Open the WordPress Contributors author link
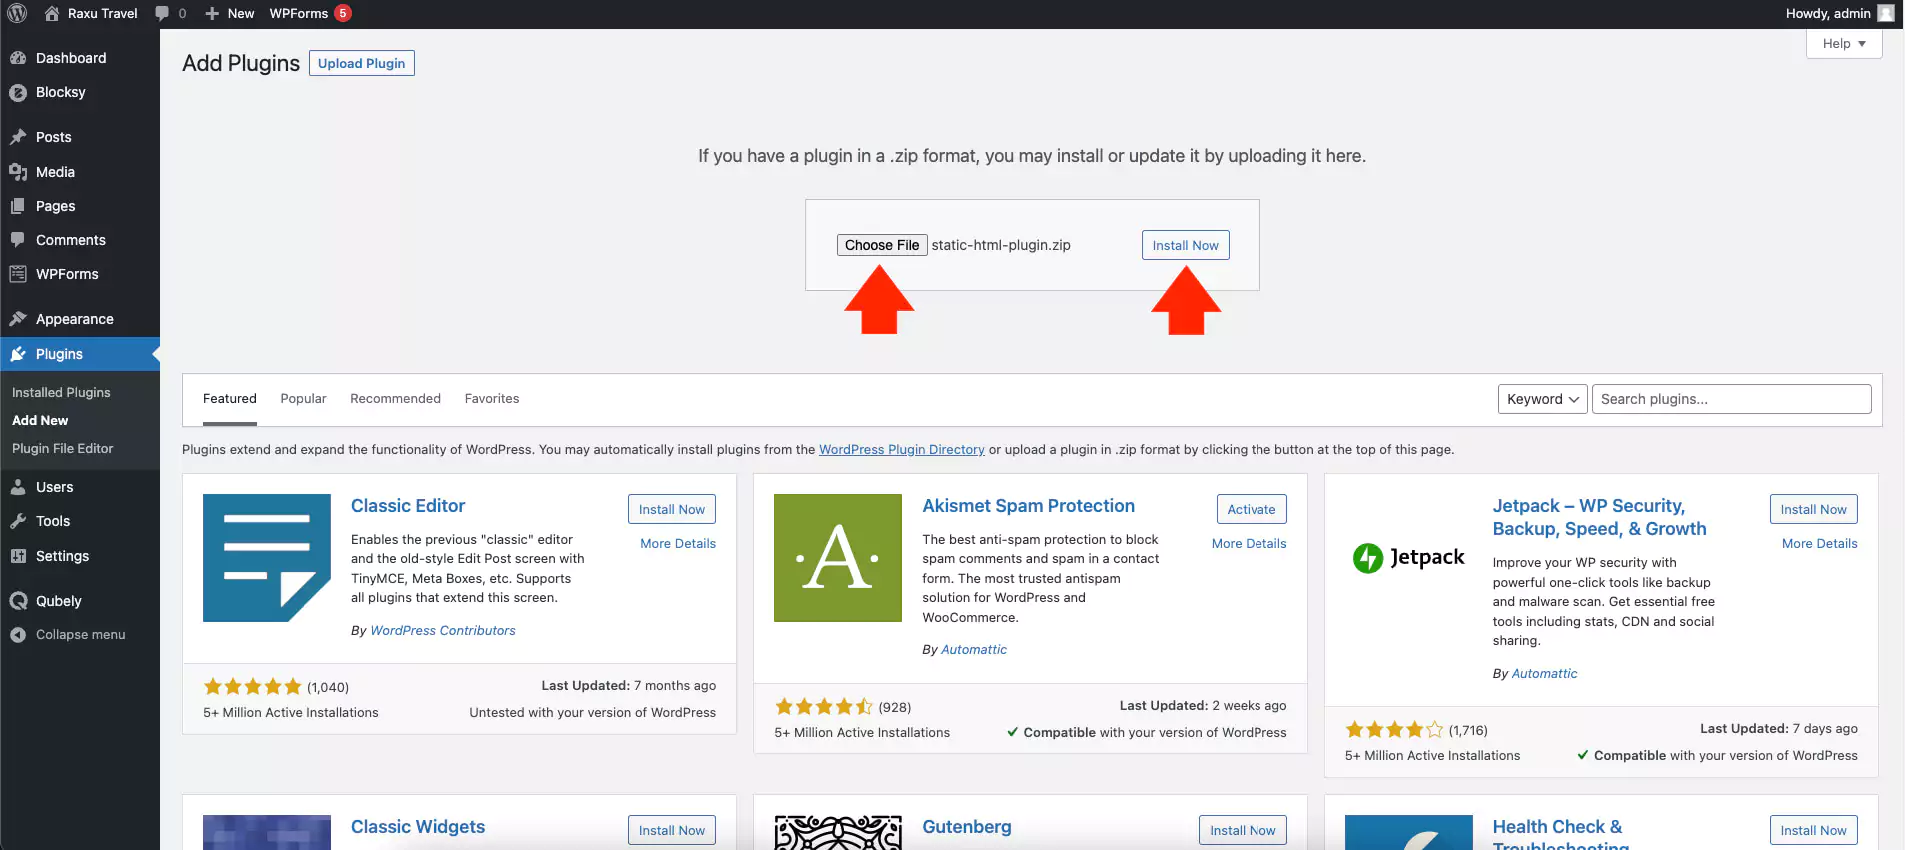This screenshot has width=1905, height=850. 443,631
